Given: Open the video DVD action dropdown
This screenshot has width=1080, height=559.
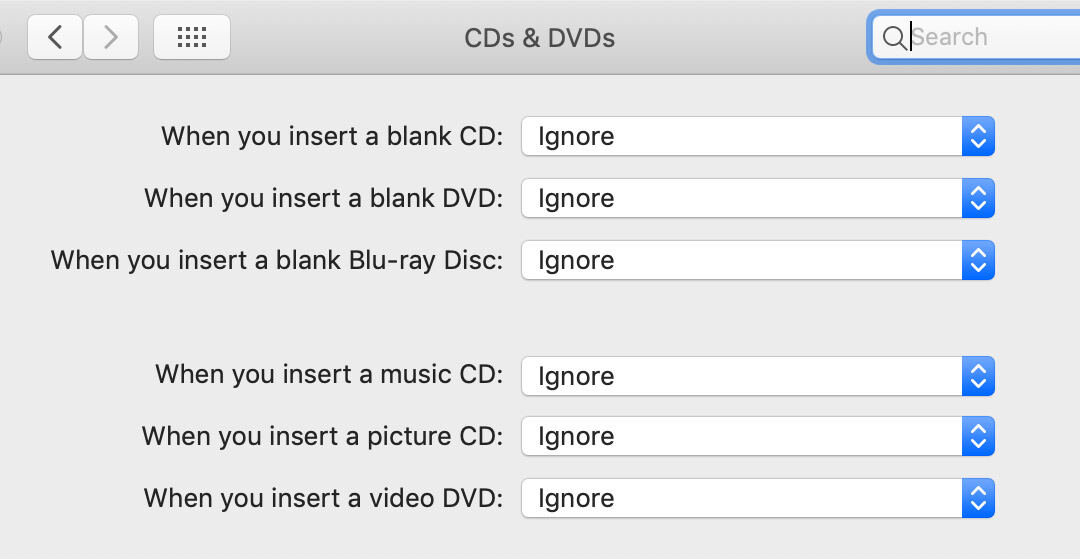Looking at the screenshot, I should click(742, 498).
